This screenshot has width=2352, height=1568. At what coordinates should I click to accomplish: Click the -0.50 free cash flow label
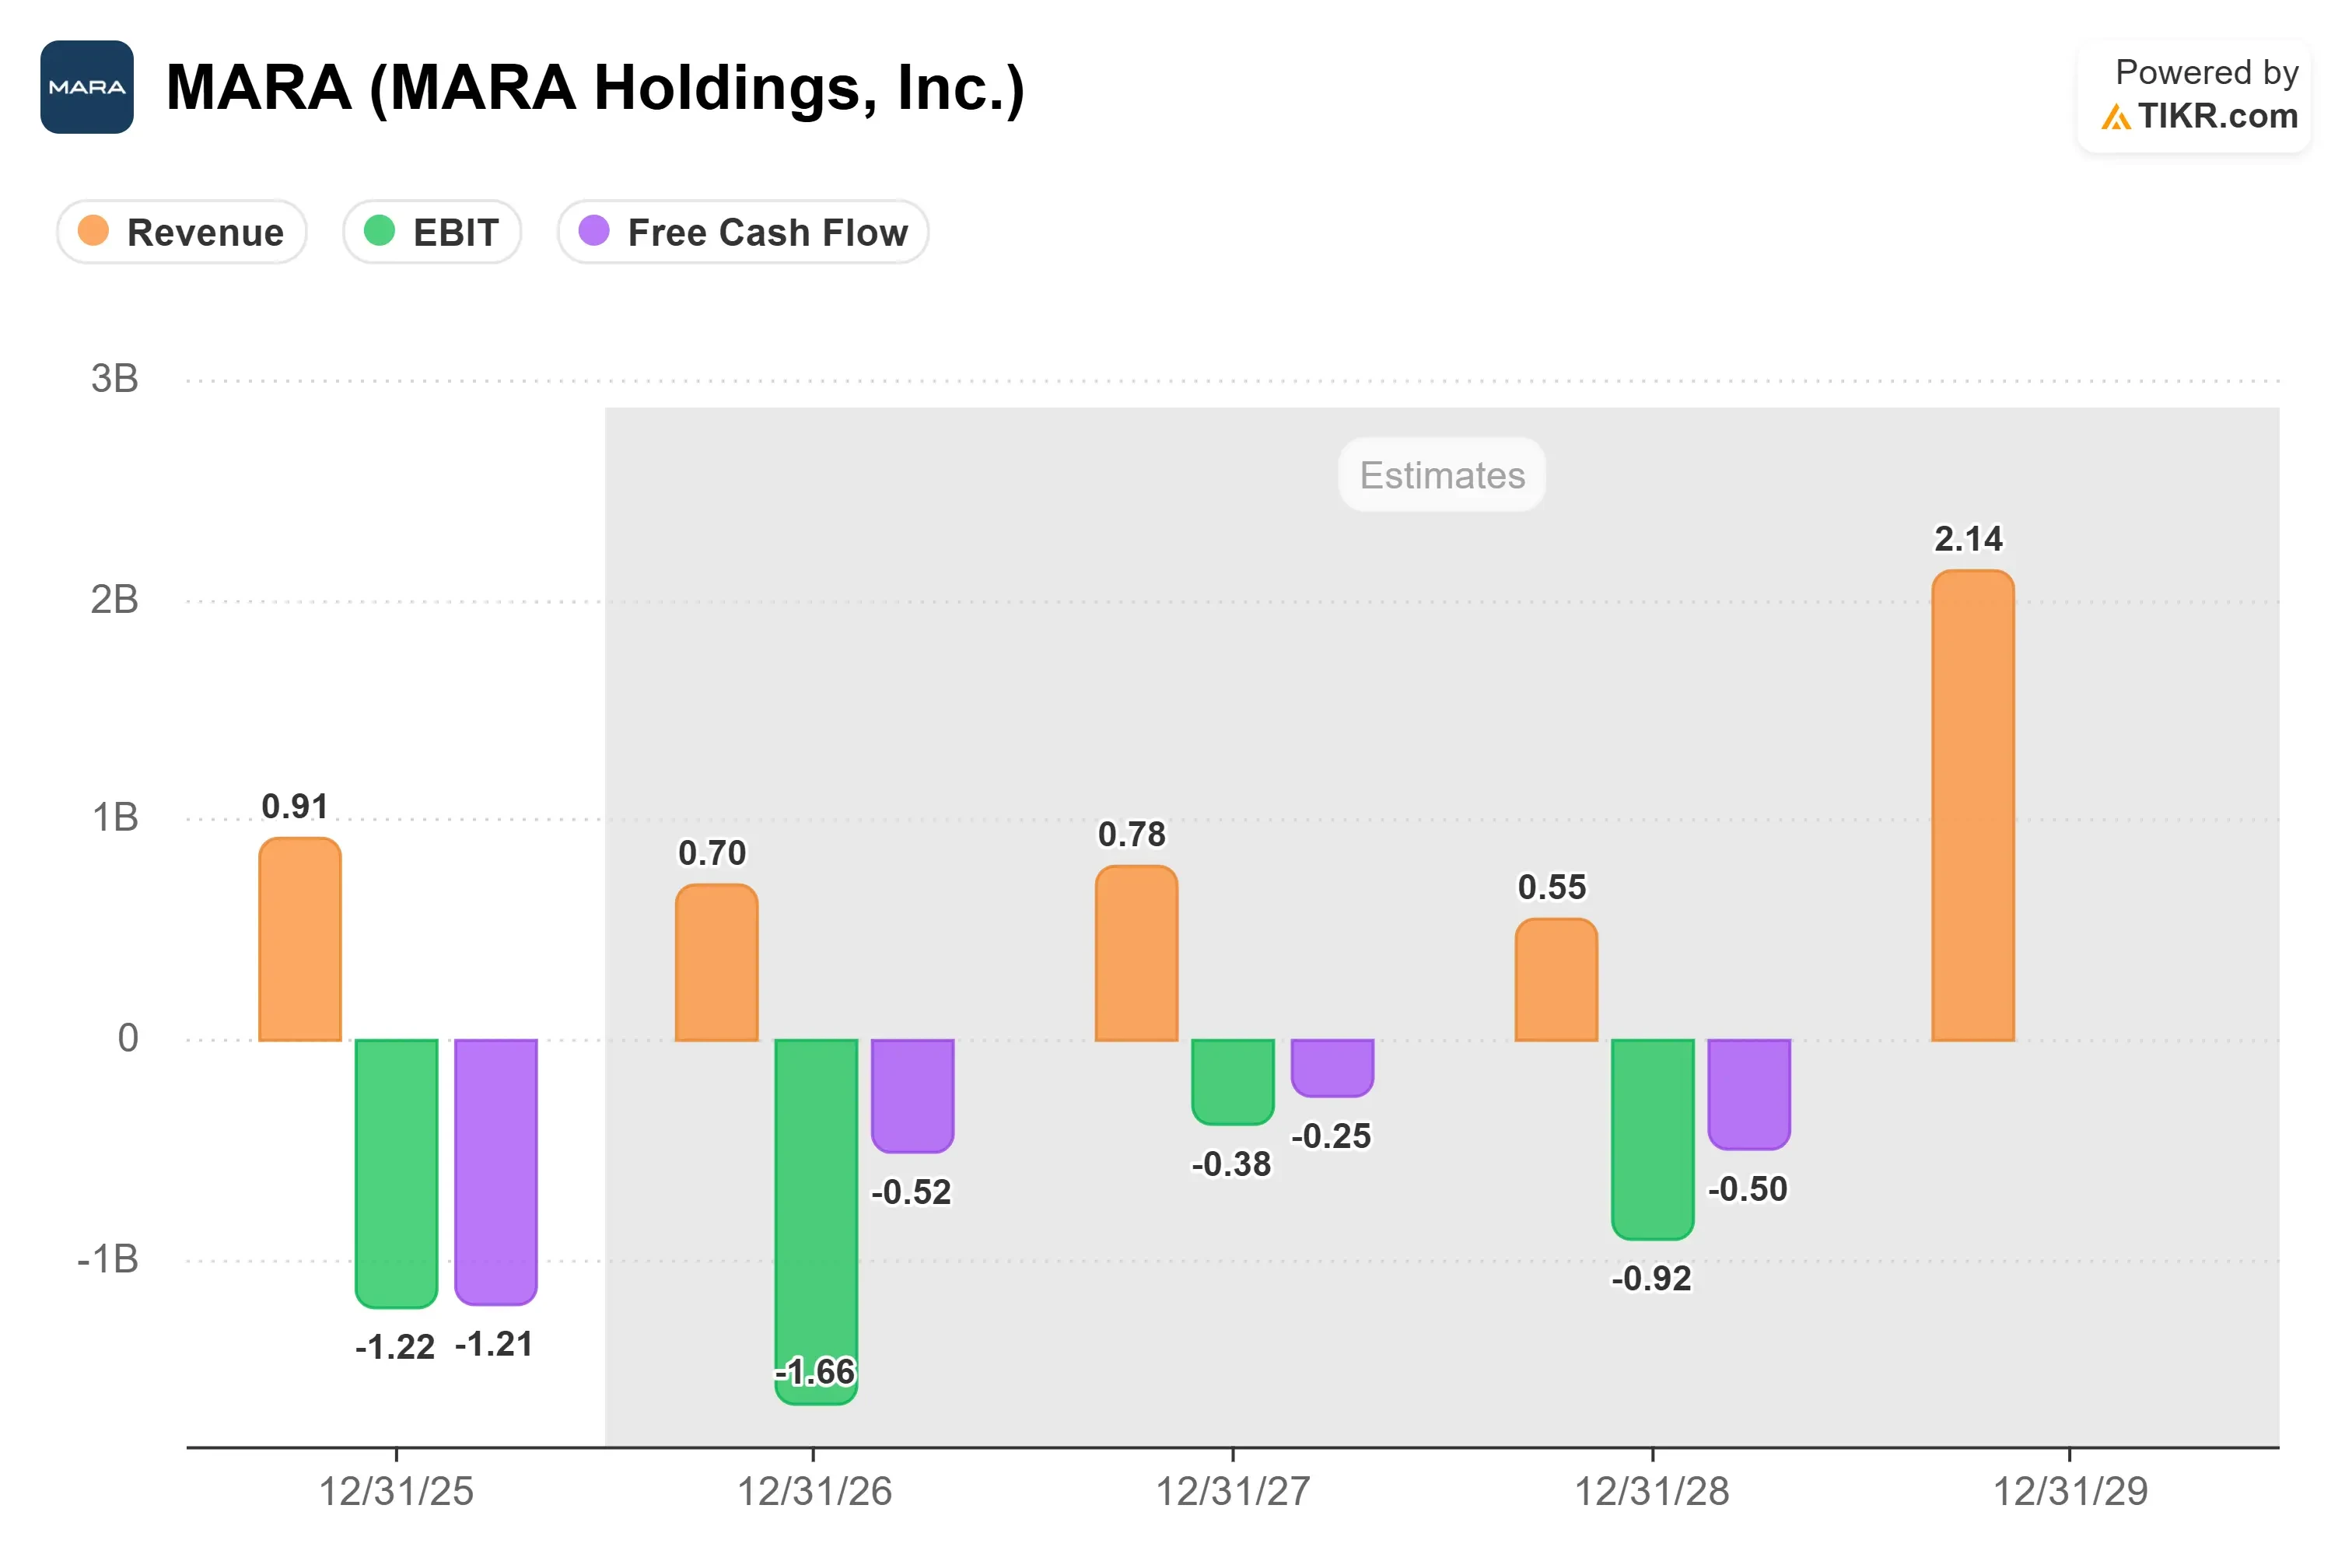[1747, 1189]
